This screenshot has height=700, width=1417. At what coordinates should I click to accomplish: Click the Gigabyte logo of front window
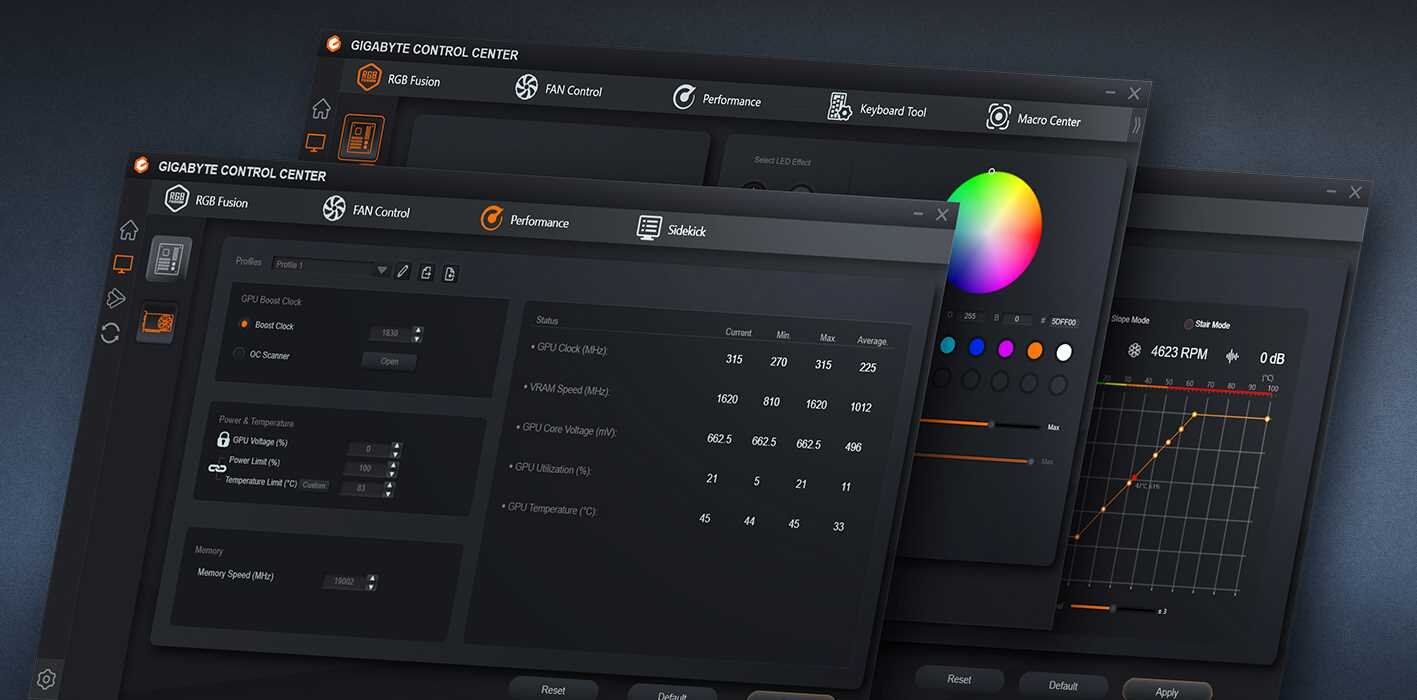[141, 166]
